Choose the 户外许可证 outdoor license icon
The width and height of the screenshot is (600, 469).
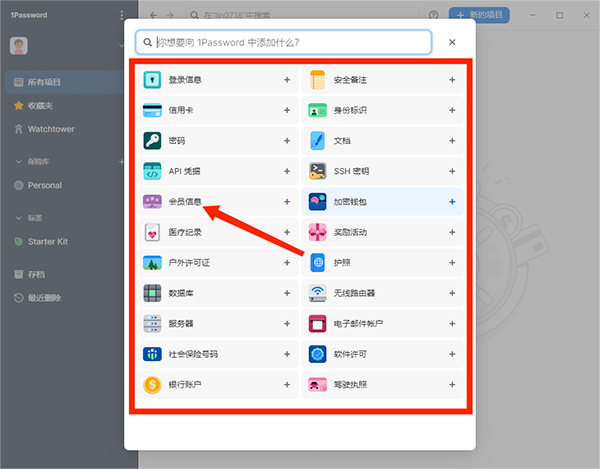tap(152, 263)
